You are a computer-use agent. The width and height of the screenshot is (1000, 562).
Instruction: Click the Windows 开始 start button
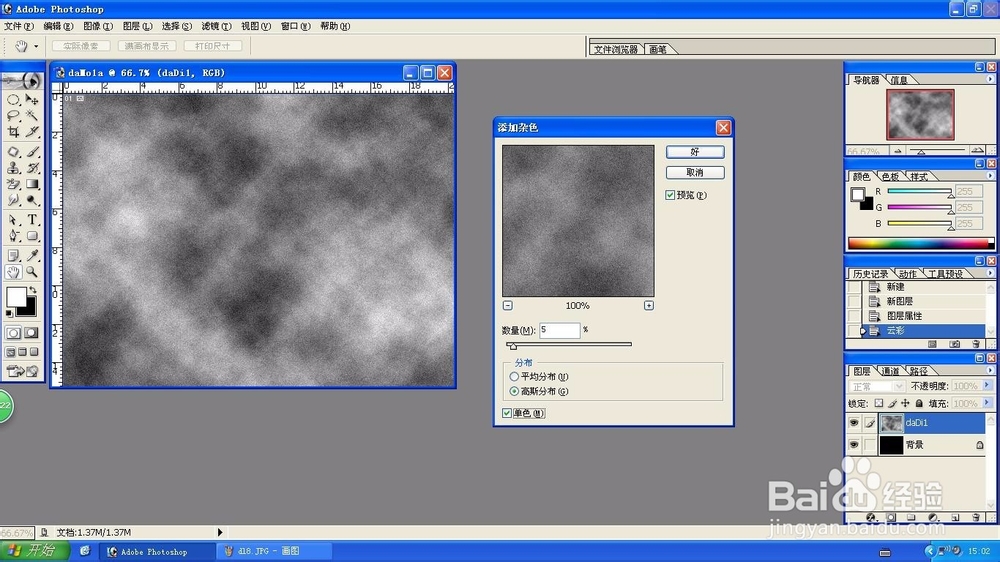coord(34,551)
